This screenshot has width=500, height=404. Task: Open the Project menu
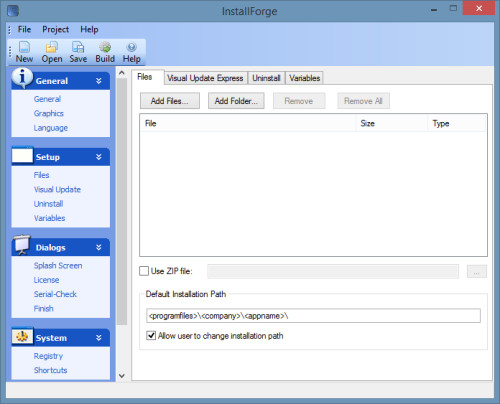click(55, 29)
